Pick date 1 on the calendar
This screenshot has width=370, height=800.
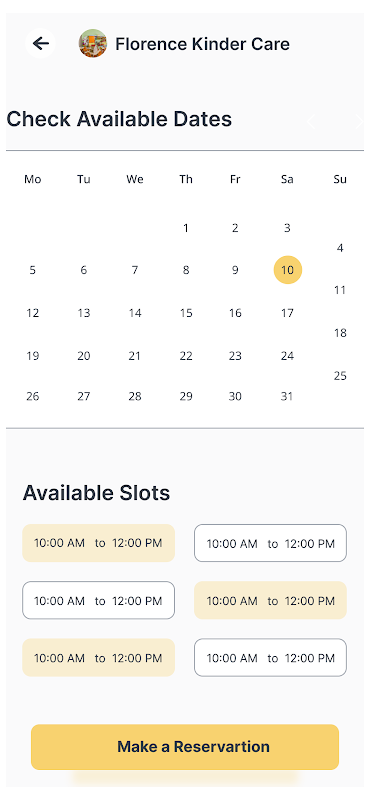click(186, 228)
